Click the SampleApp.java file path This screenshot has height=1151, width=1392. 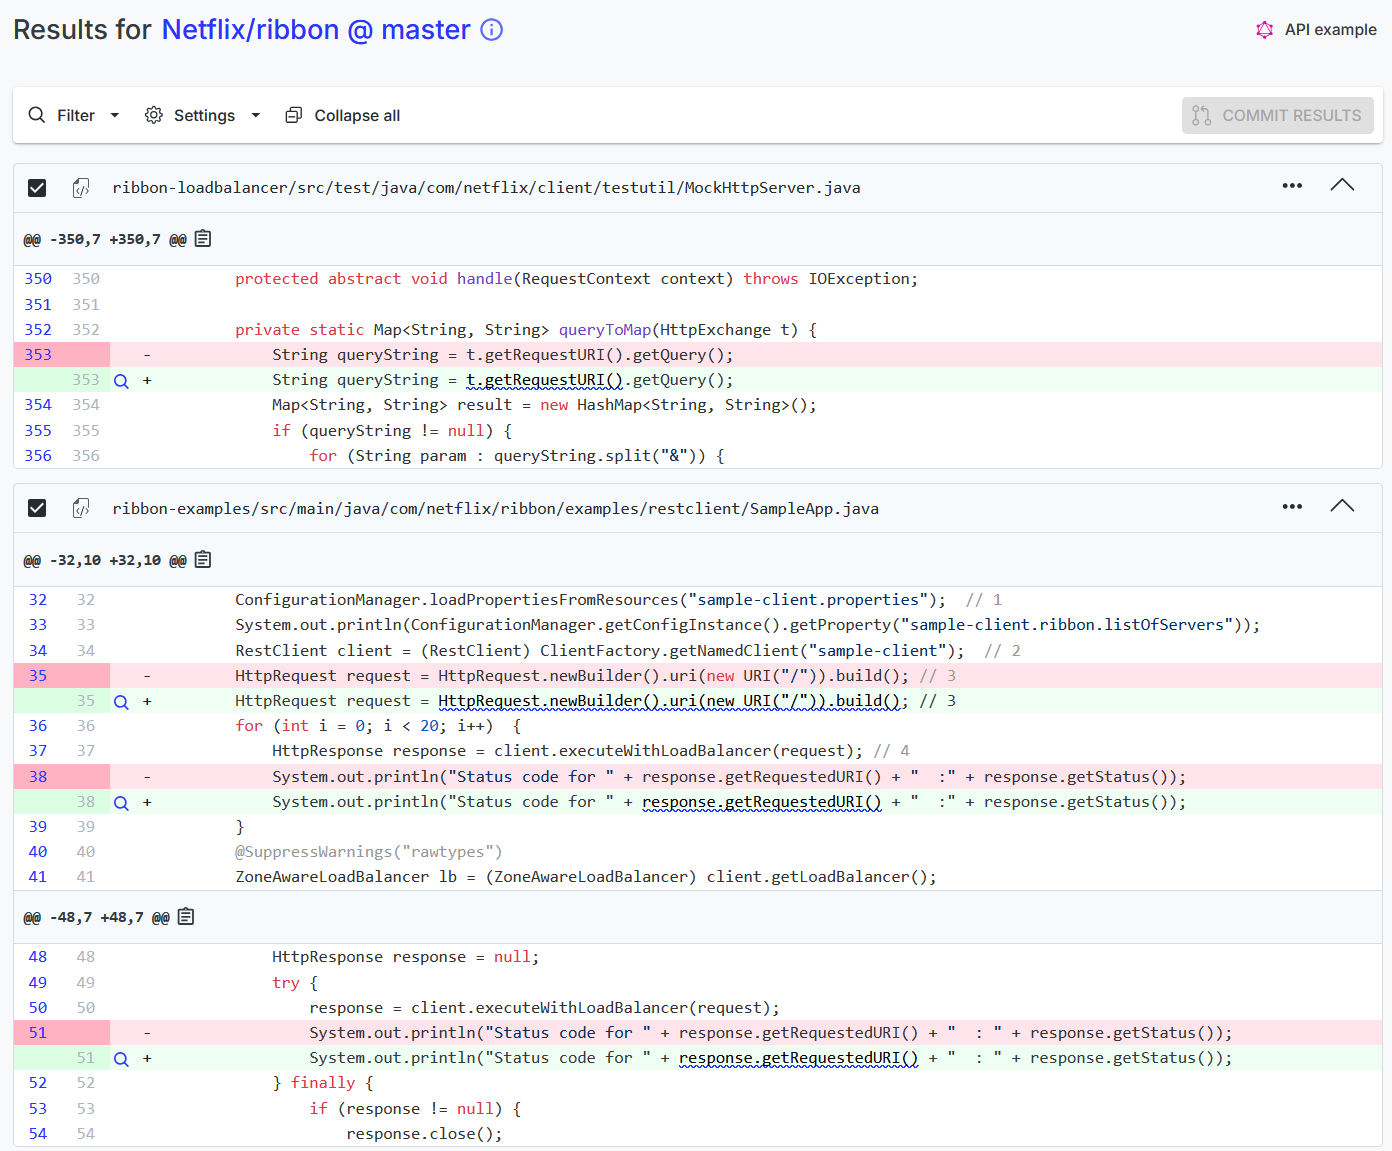(495, 508)
